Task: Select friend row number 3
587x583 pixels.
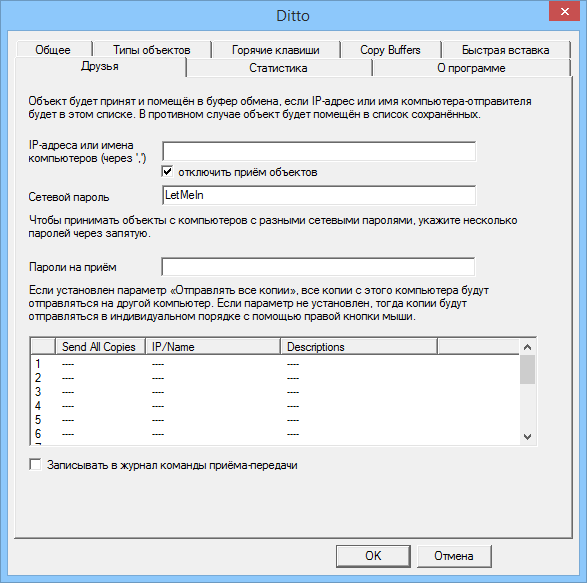Action: [275, 392]
